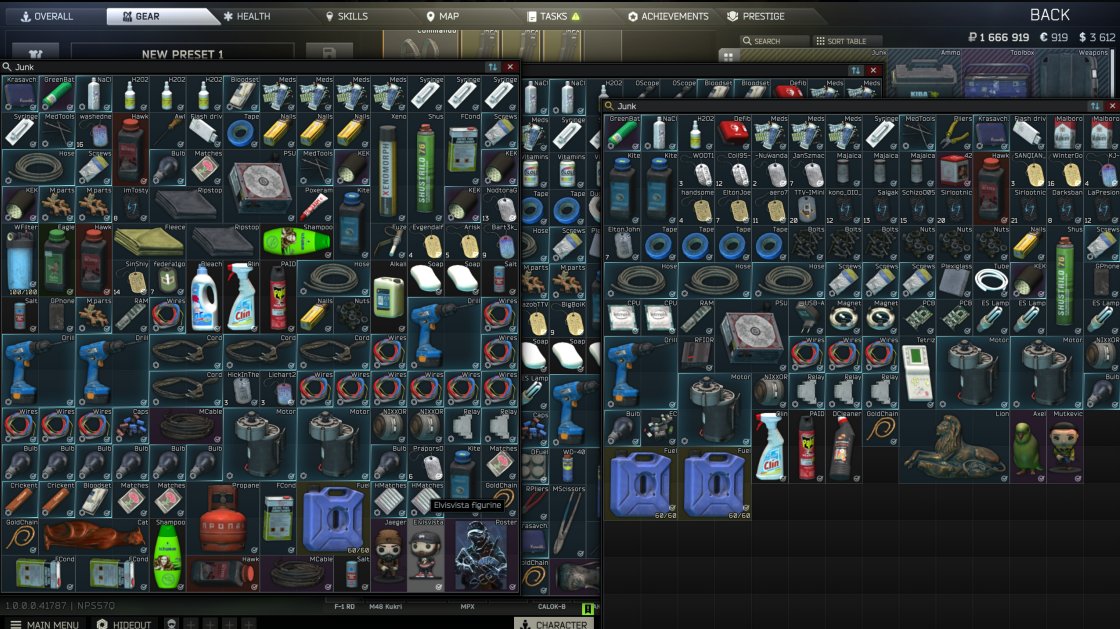Select GoldChain in the right Junk window
Viewport: 1120px width, 629px height.
click(881, 427)
